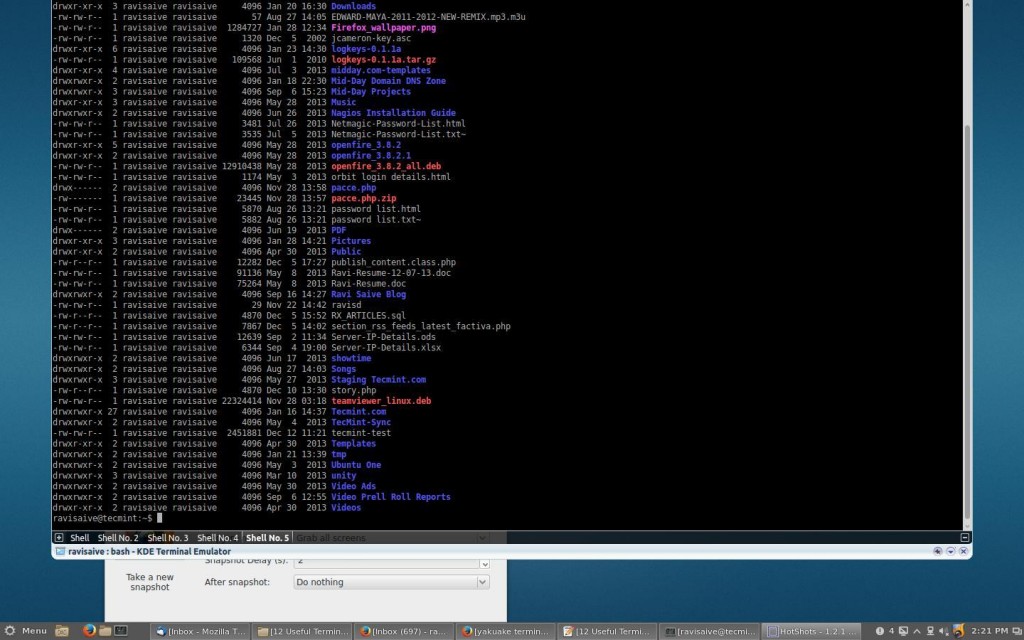This screenshot has width=1024, height=640.
Task: Click the Take a new snapshot button
Action: pos(150,582)
